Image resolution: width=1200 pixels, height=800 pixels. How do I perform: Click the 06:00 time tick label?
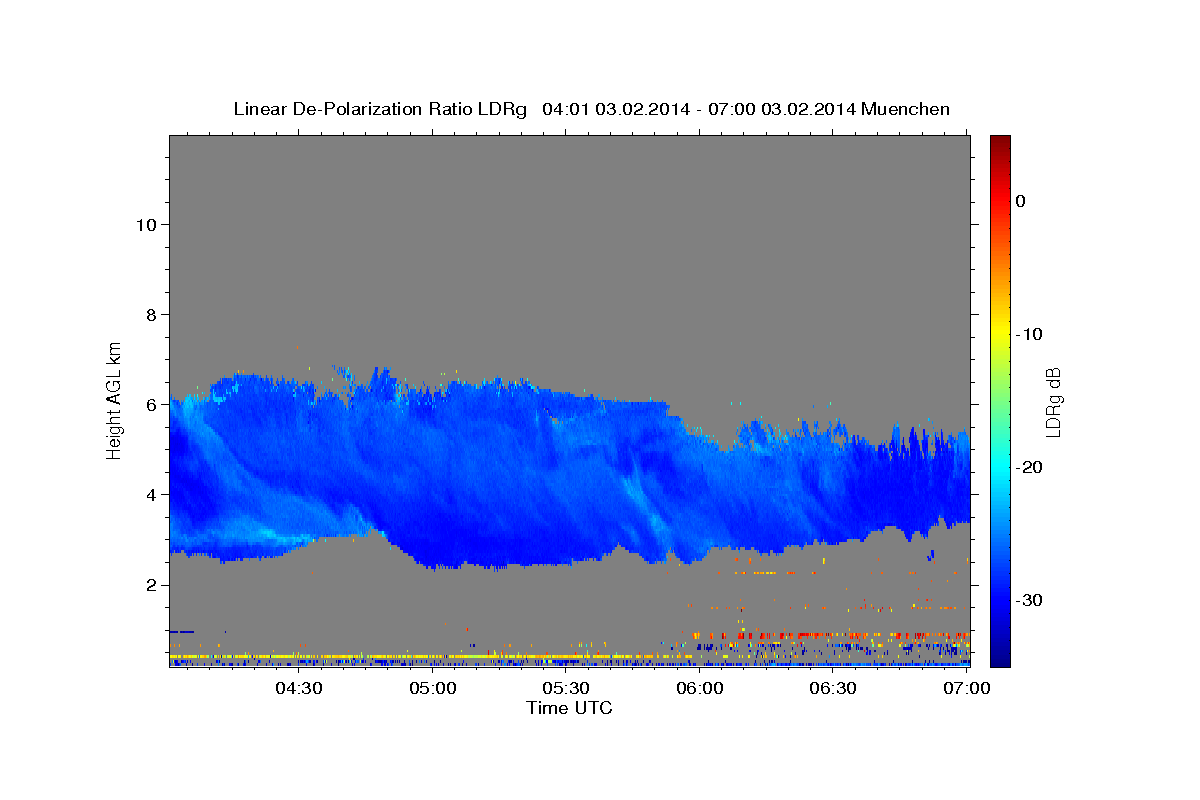pos(700,688)
